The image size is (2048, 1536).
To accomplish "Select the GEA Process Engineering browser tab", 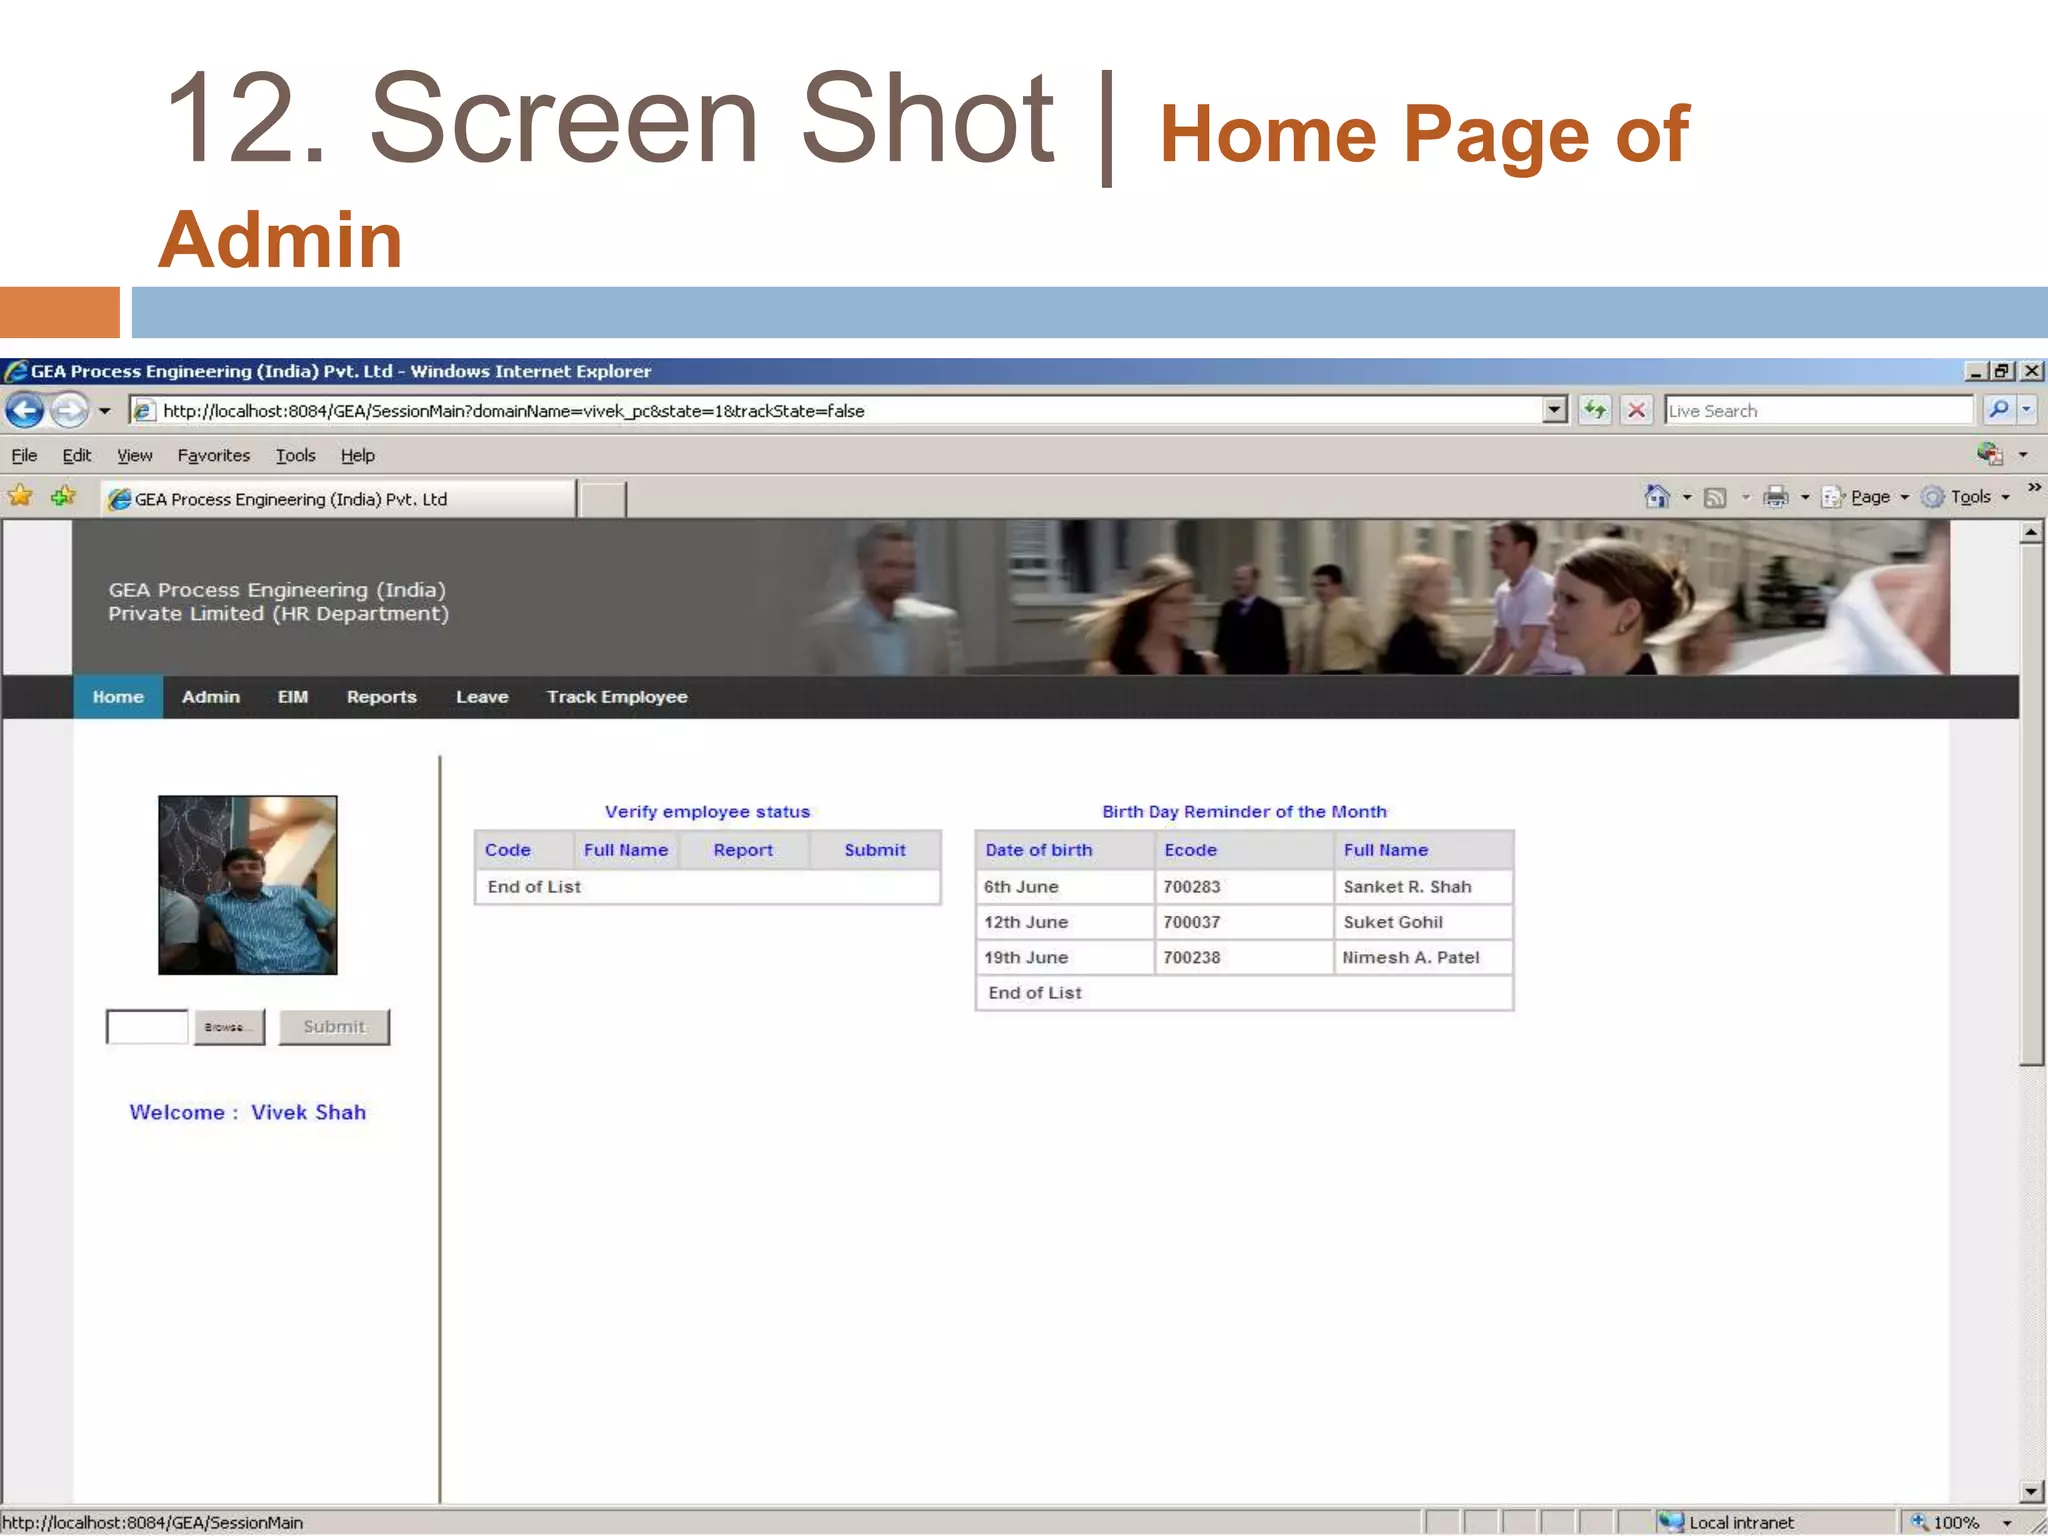I will (338, 498).
